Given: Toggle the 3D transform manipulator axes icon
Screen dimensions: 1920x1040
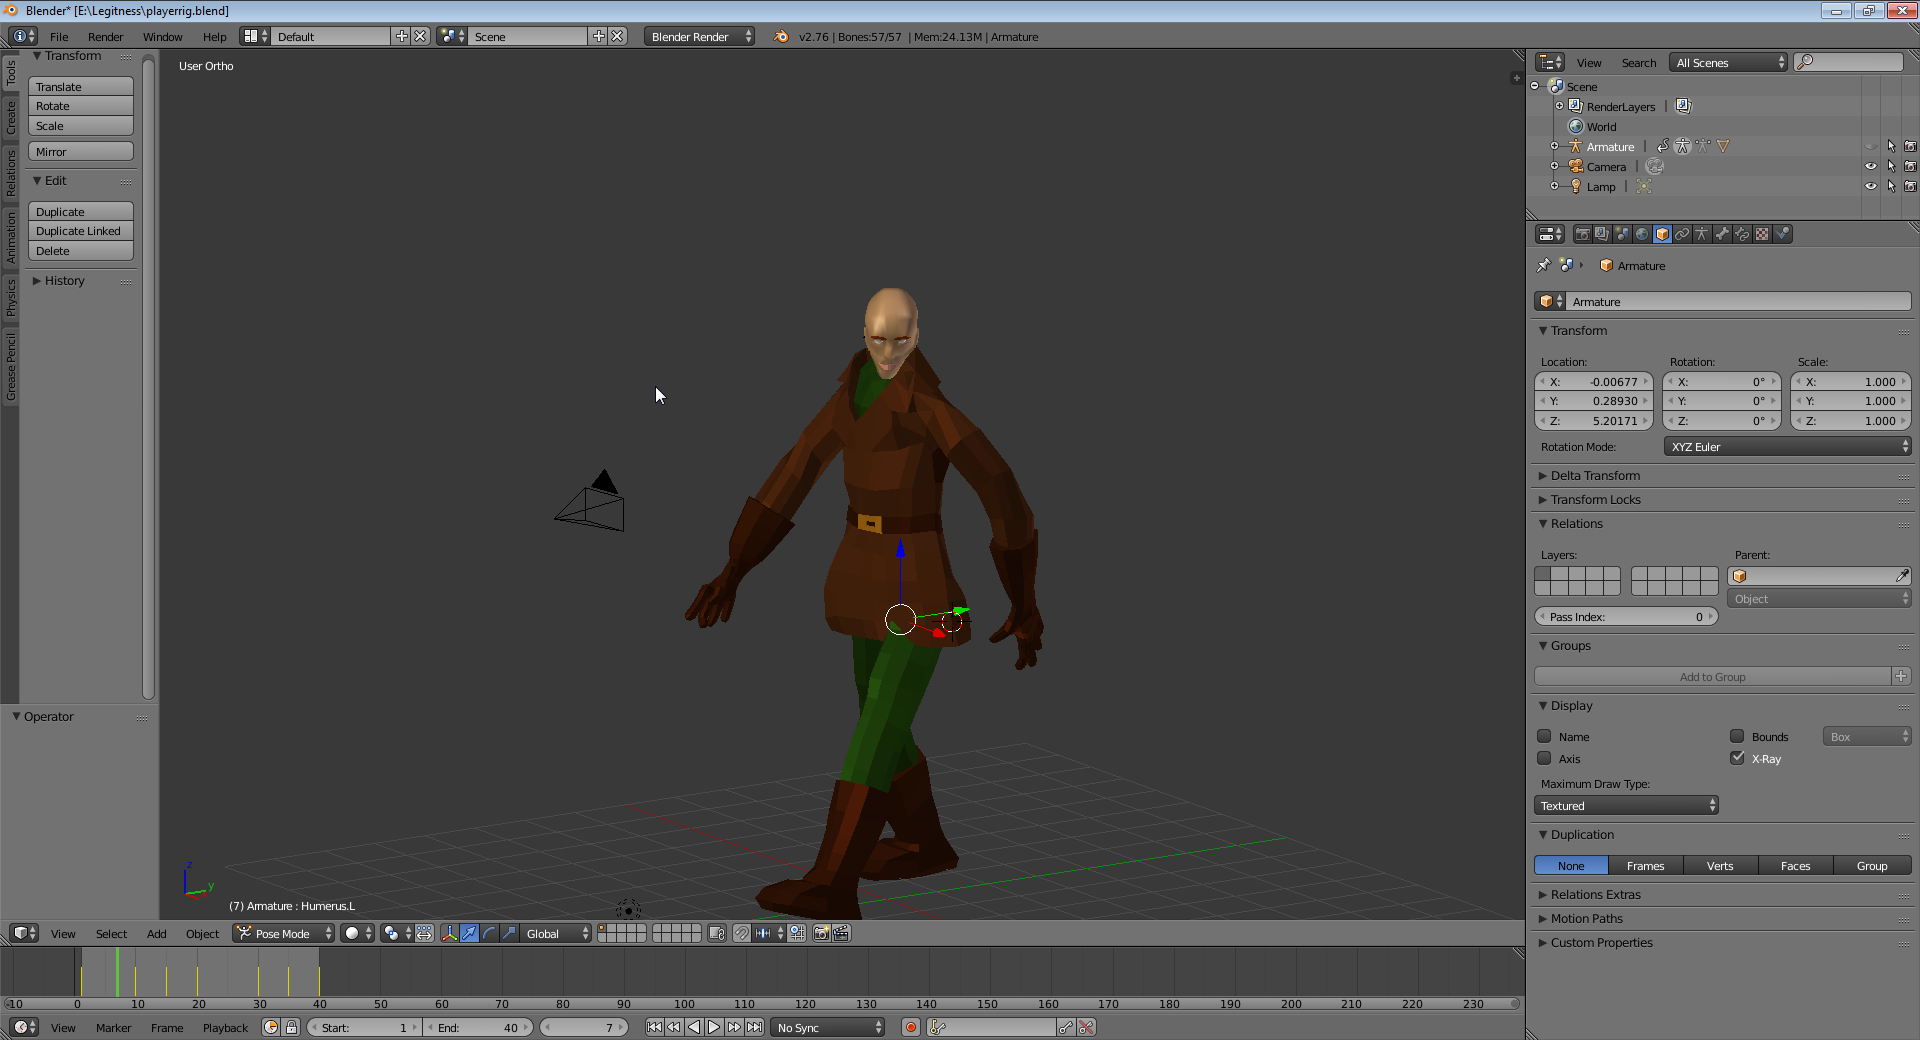Looking at the screenshot, I should coord(449,933).
